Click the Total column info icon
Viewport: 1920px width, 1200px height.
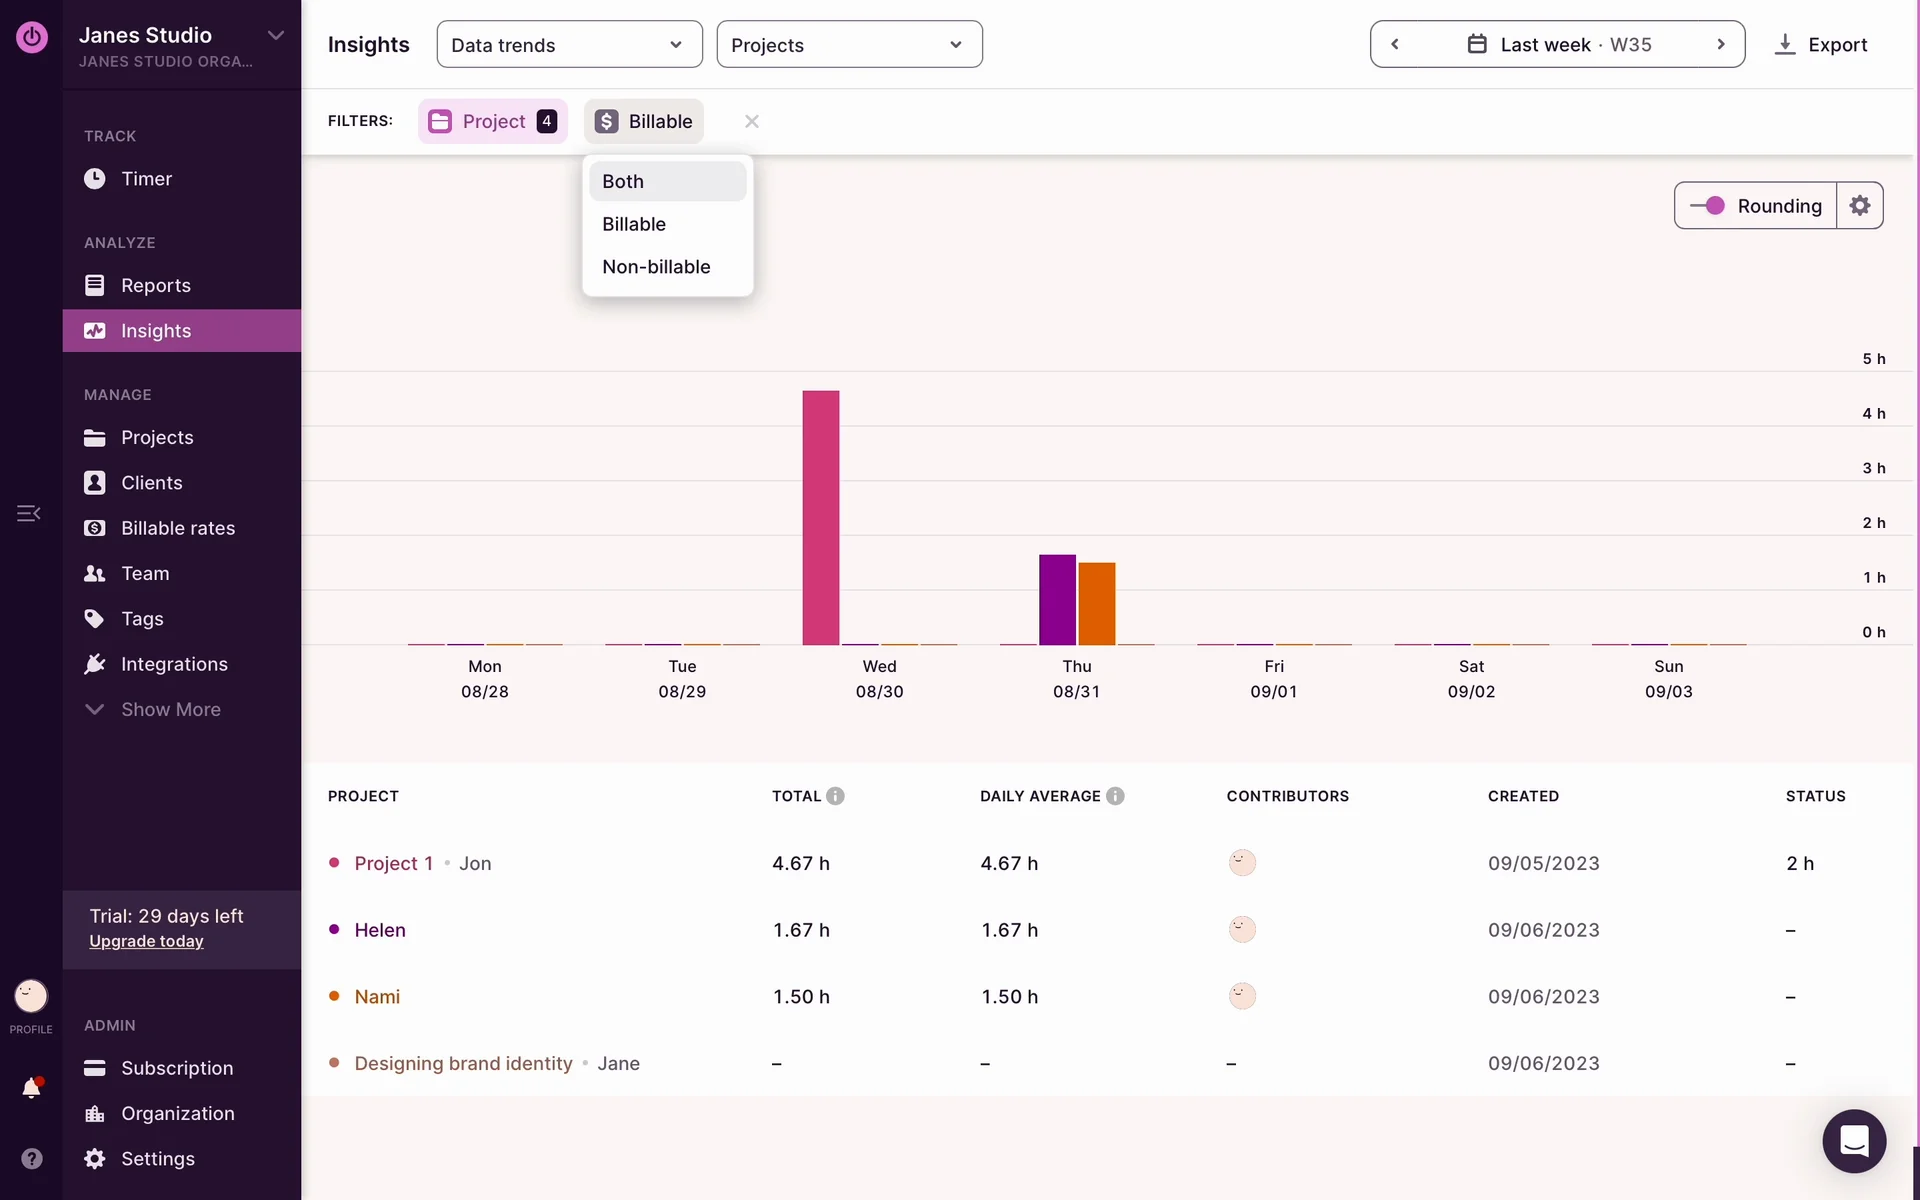(x=835, y=796)
